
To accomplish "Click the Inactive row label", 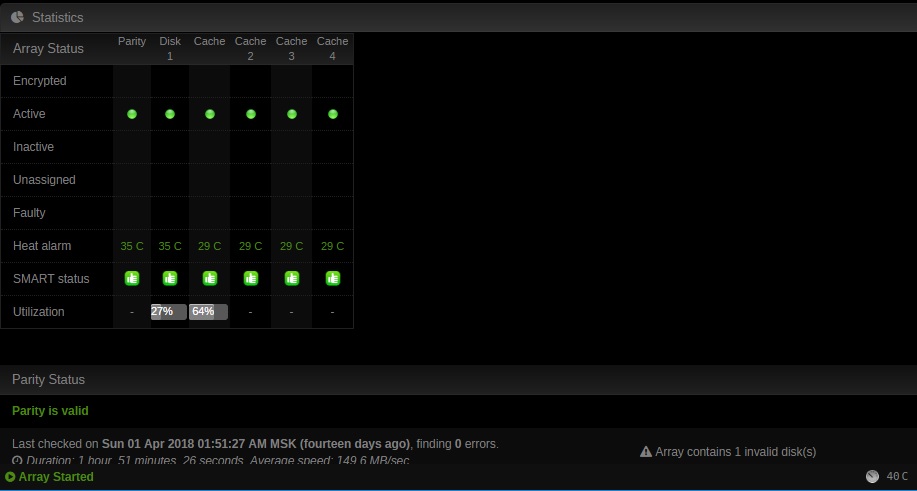I will (x=33, y=147).
